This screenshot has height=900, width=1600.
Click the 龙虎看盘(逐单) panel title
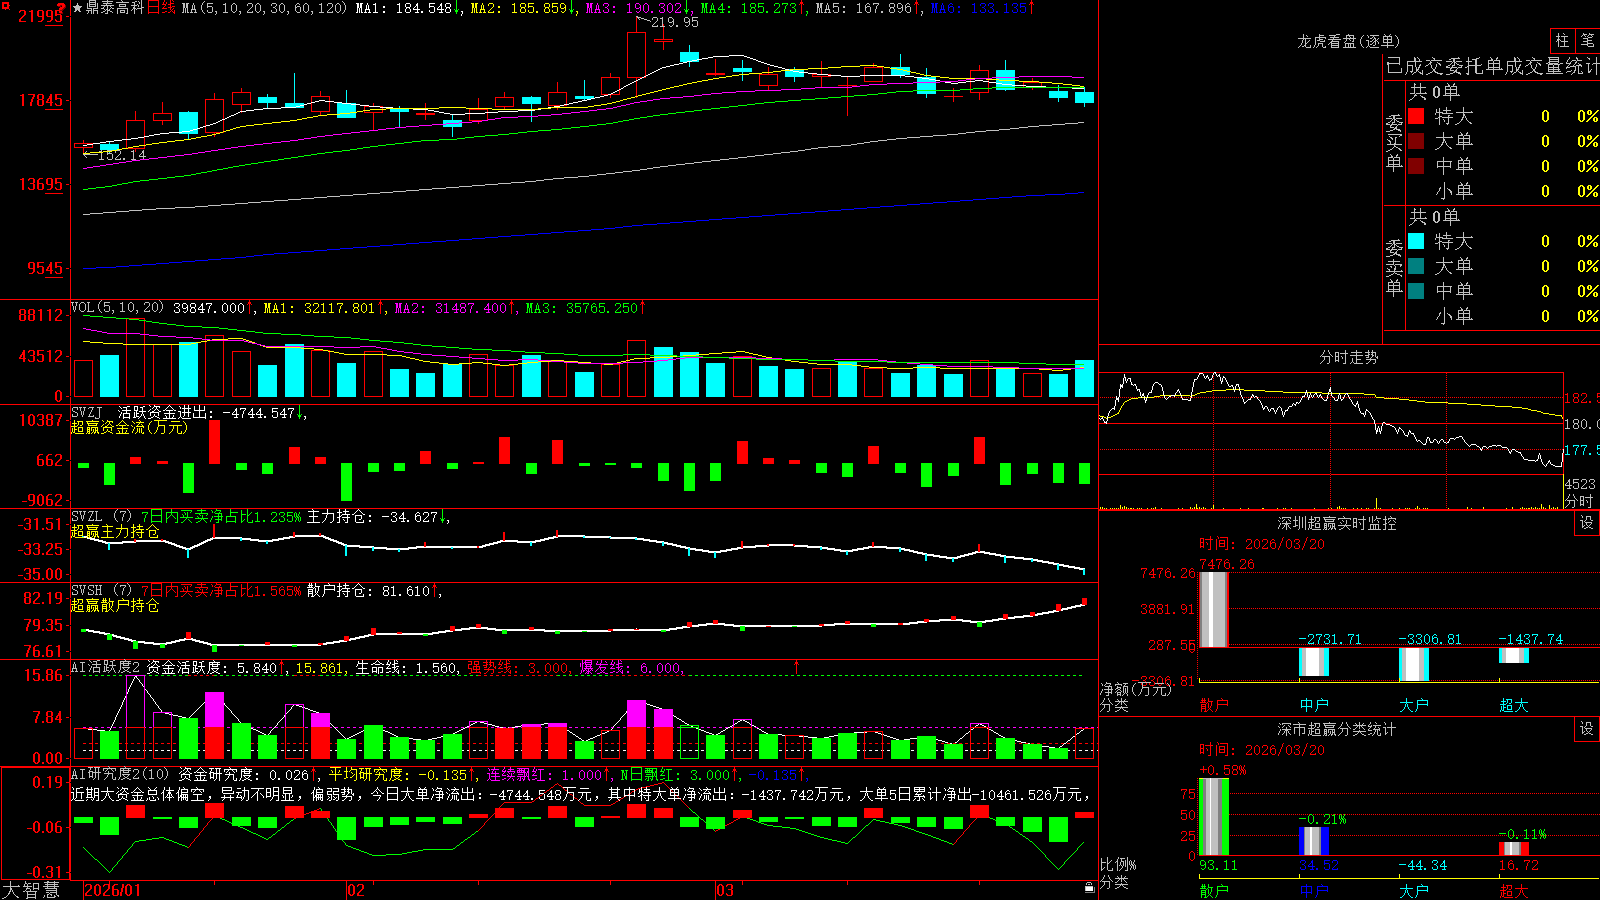pyautogui.click(x=1348, y=41)
